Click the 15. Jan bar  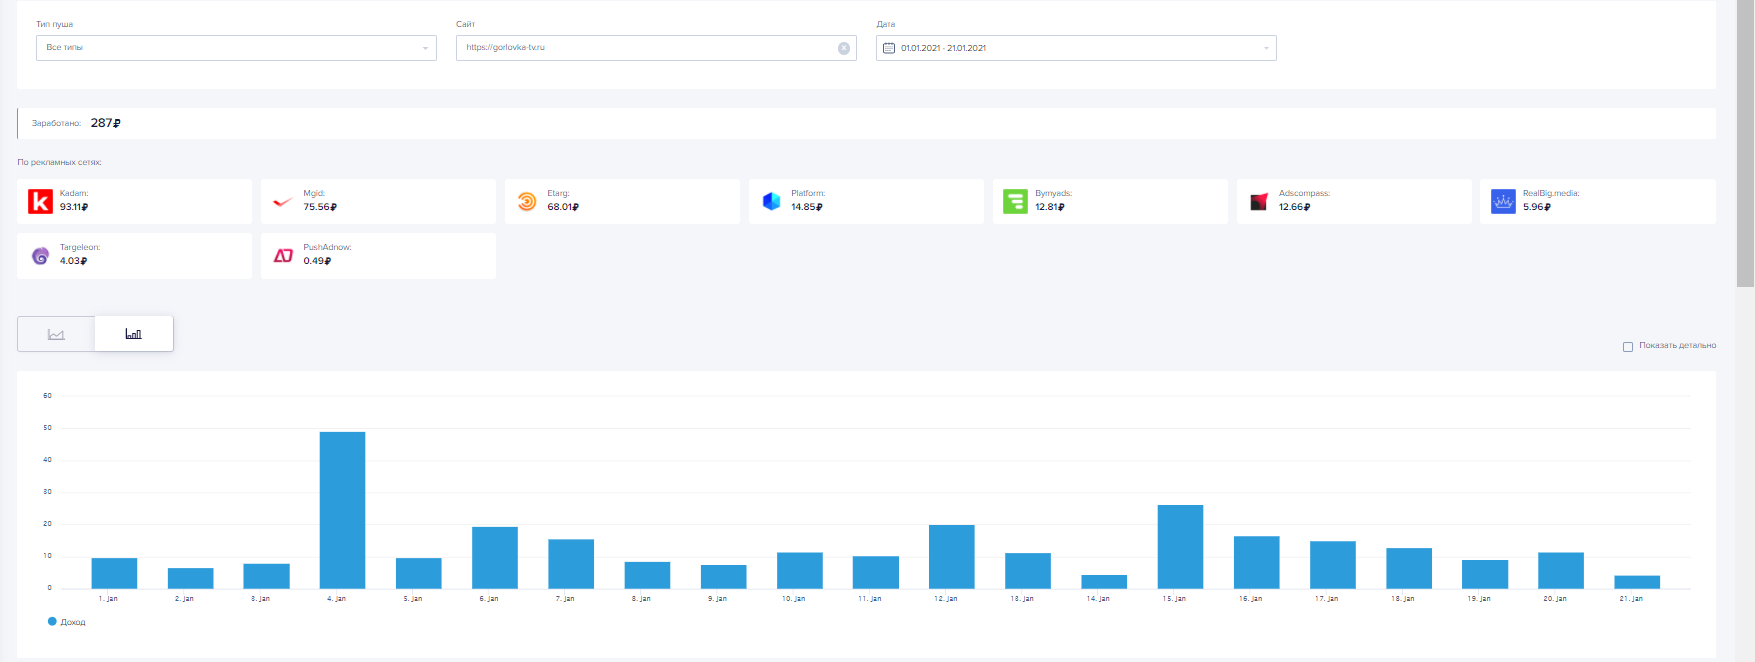click(1180, 547)
